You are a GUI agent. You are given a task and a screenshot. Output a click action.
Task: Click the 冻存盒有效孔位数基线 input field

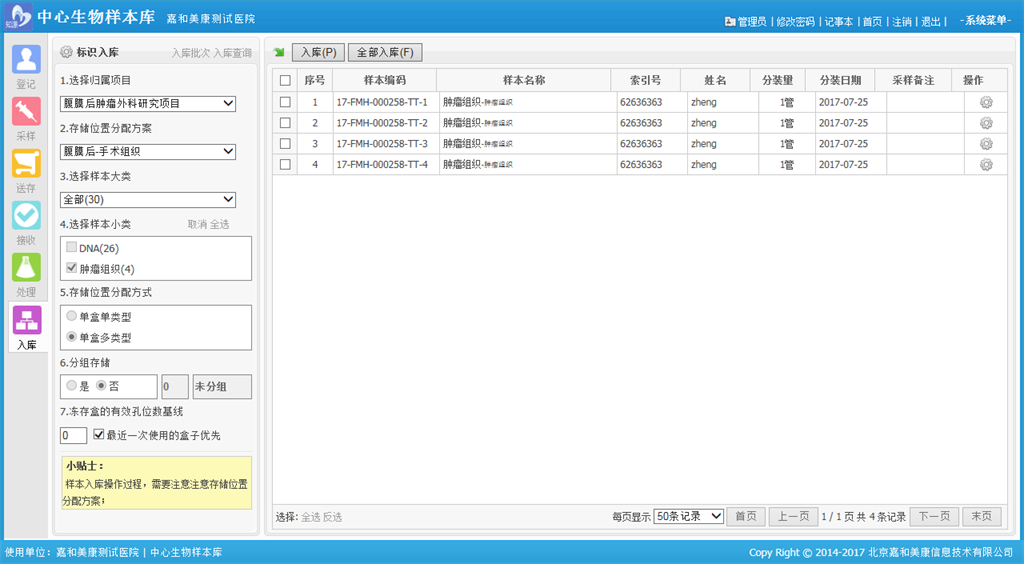(x=73, y=436)
